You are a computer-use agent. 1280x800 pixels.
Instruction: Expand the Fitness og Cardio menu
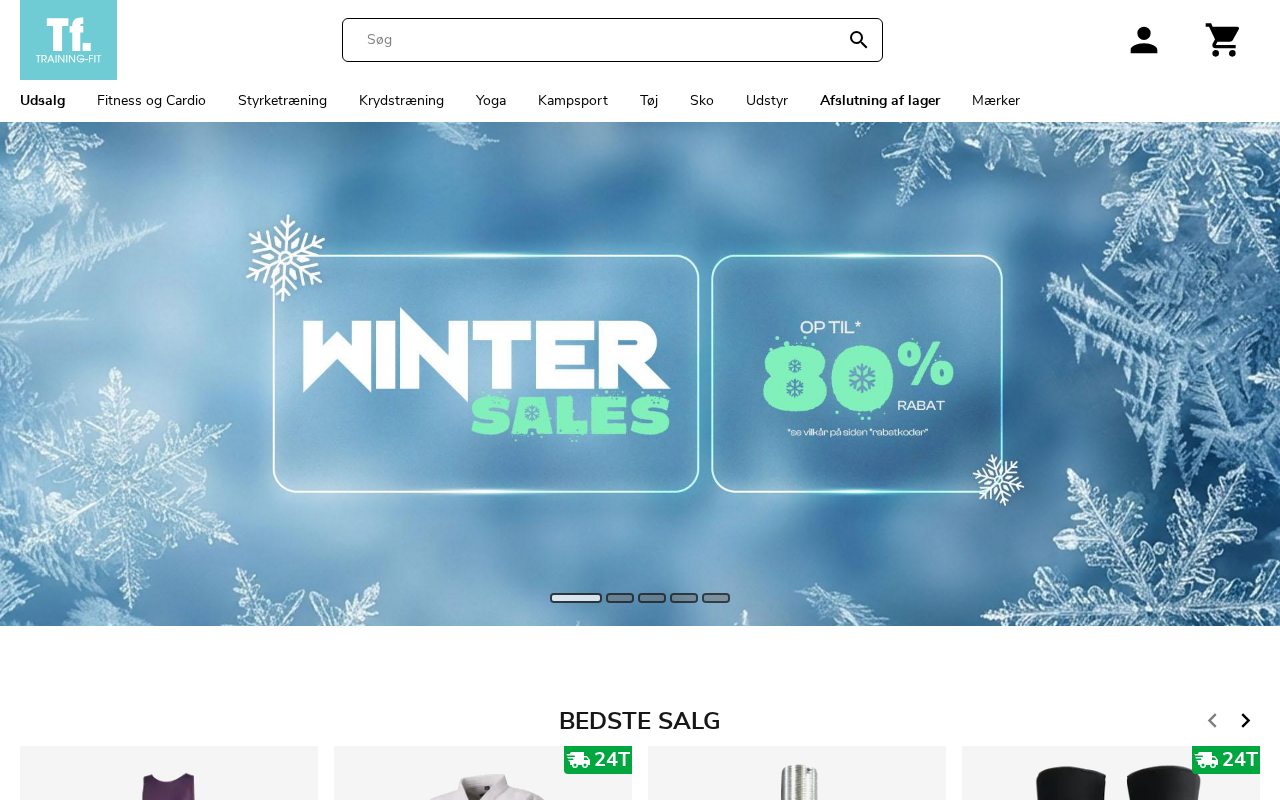pyautogui.click(x=151, y=100)
